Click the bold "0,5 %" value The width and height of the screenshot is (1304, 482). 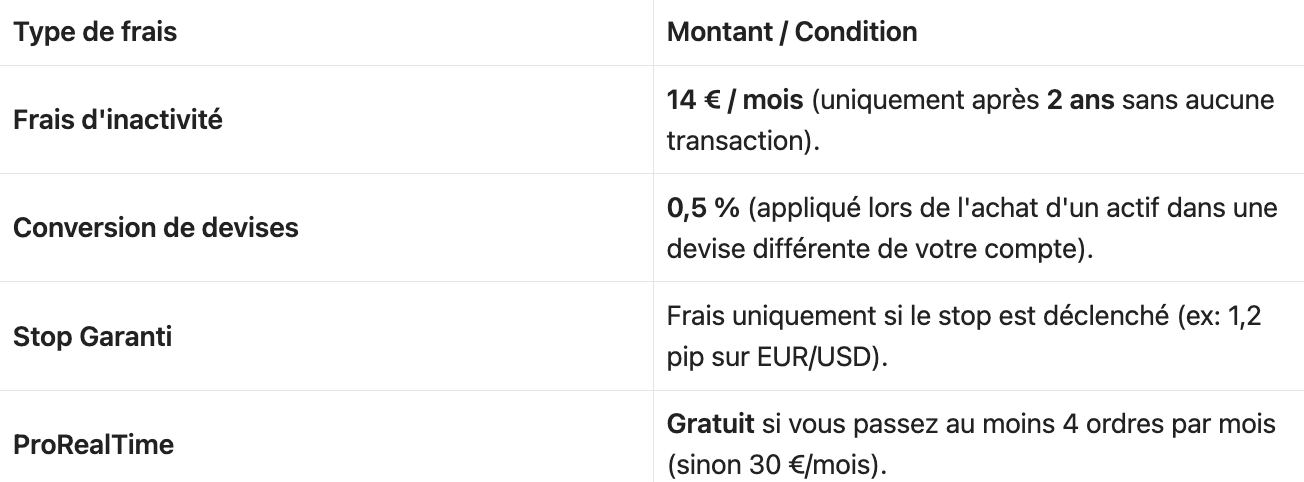click(703, 208)
